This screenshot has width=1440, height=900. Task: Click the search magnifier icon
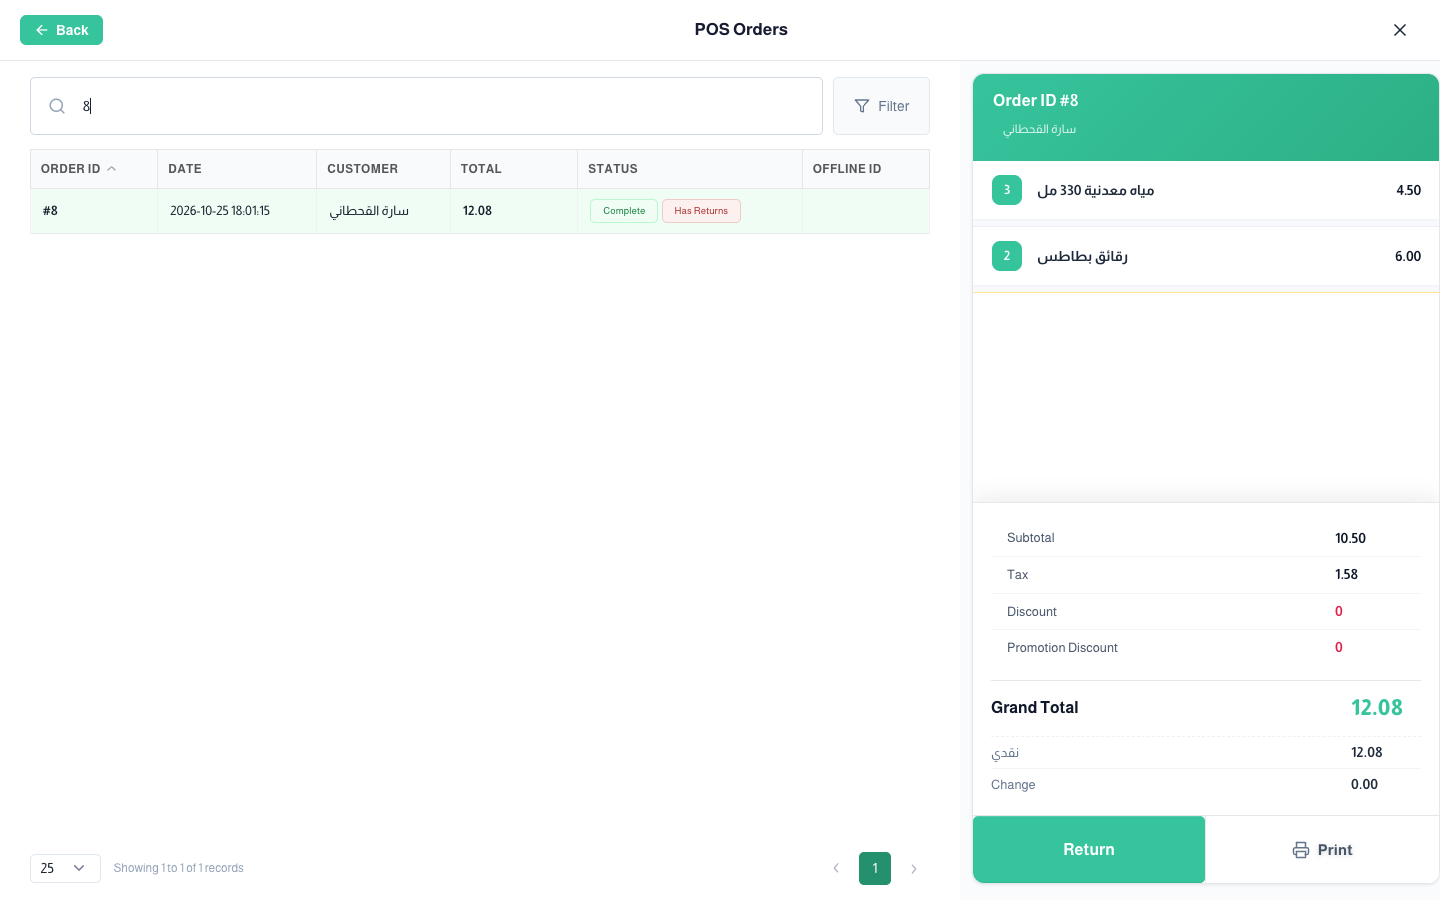coord(57,106)
